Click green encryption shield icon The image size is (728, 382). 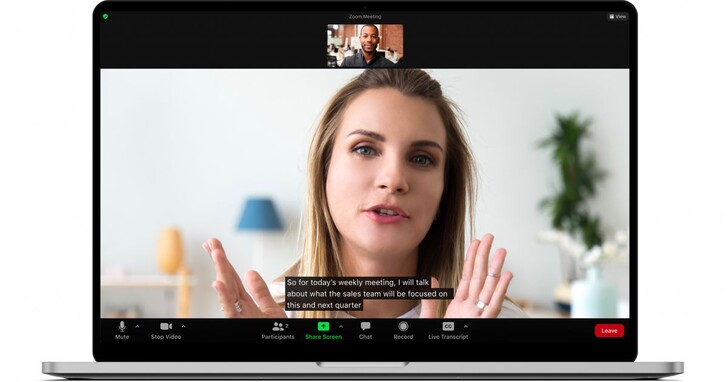click(x=105, y=16)
